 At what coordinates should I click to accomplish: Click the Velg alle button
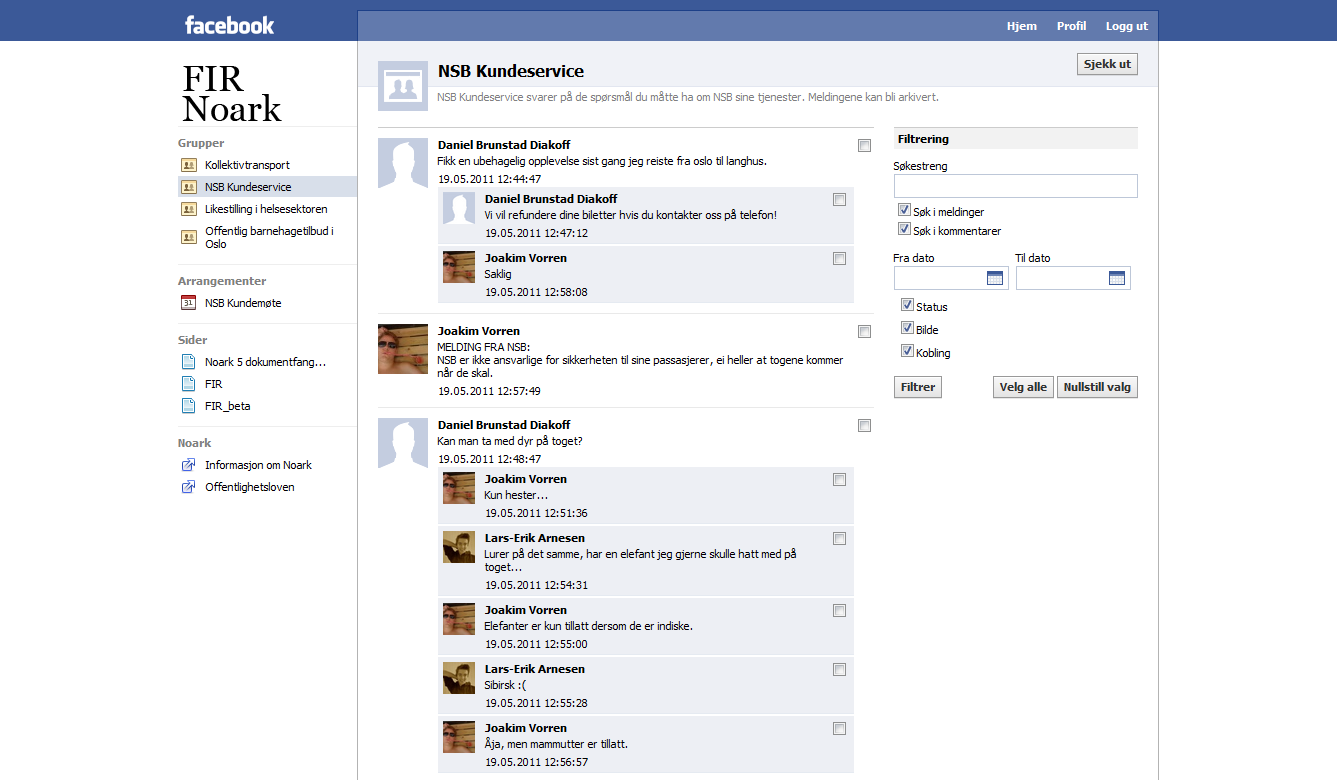[x=1024, y=387]
